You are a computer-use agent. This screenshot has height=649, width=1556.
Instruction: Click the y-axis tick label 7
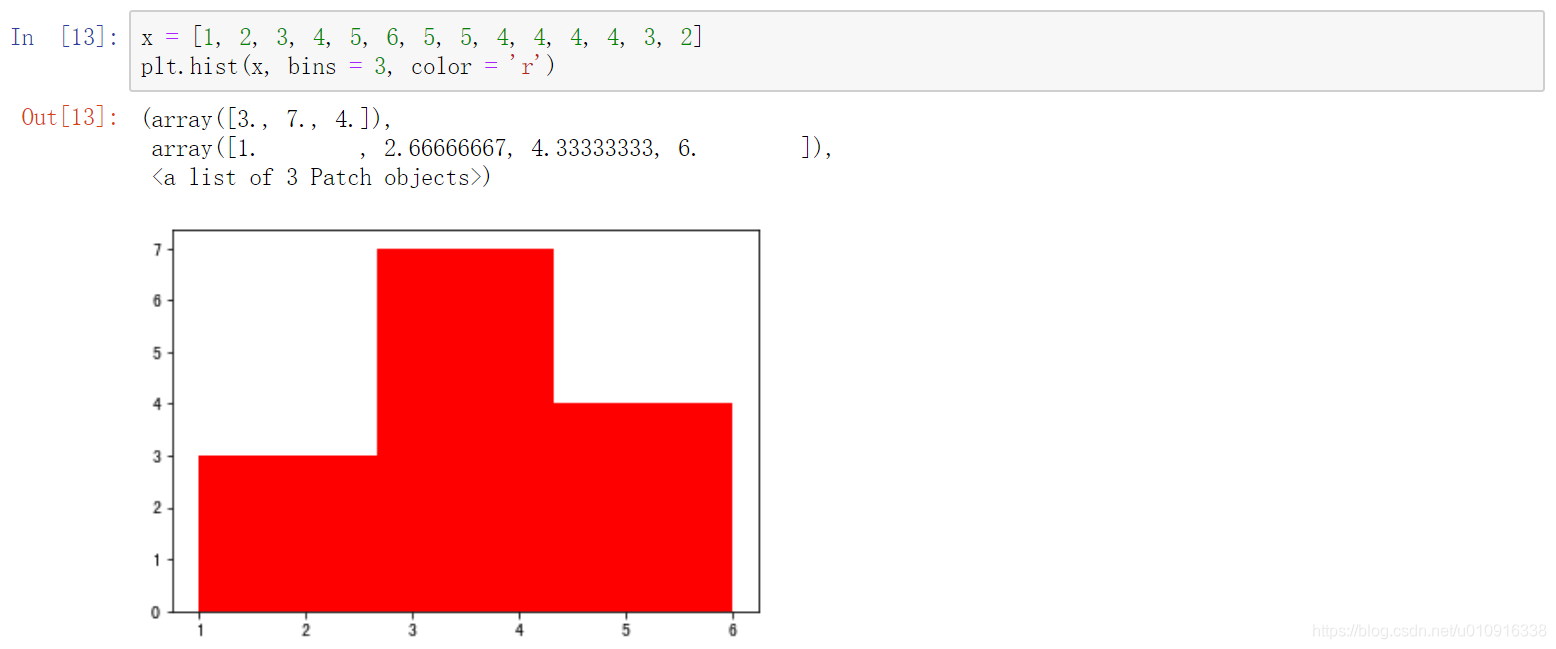click(157, 249)
